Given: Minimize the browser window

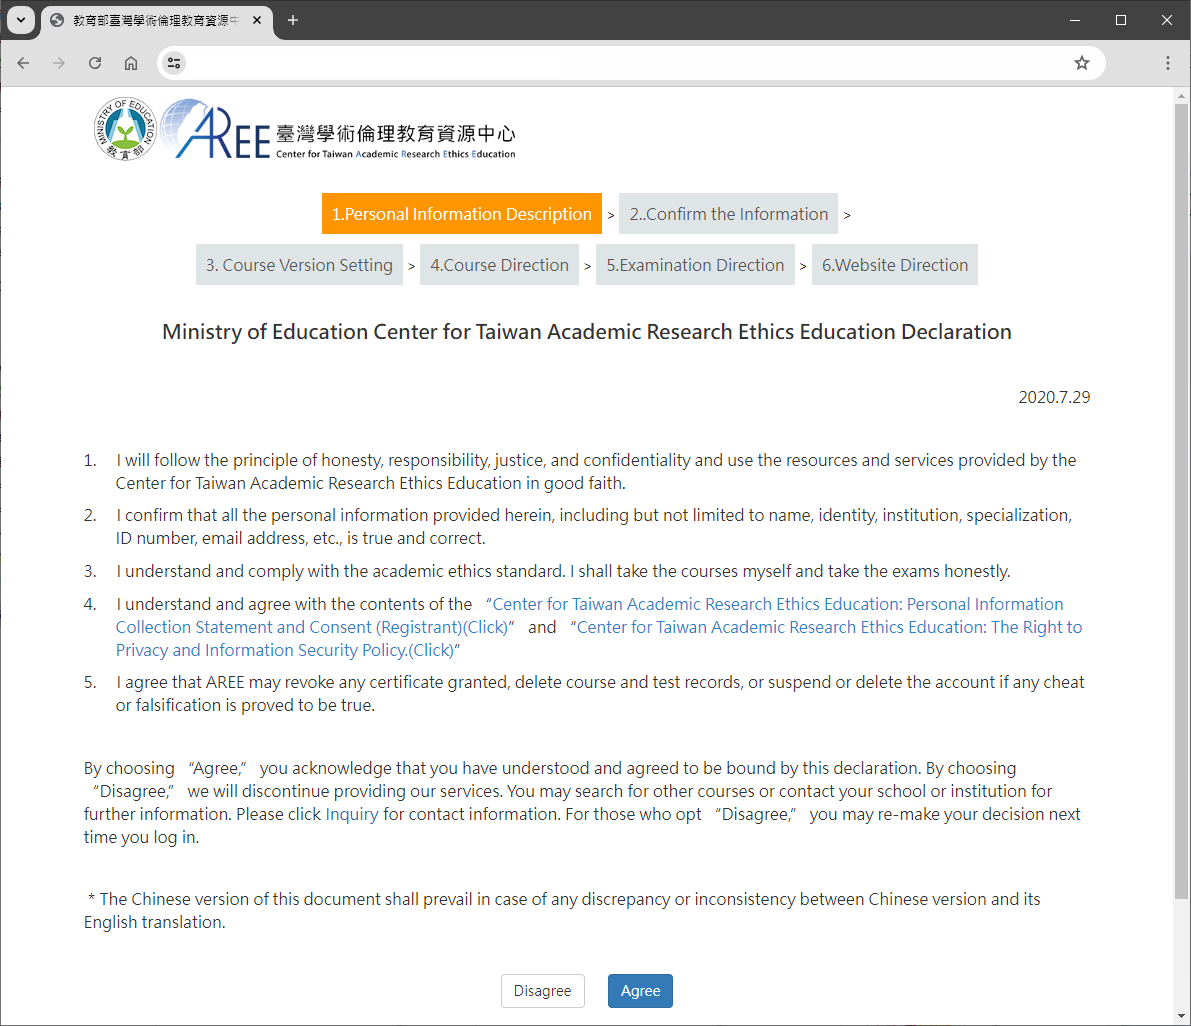Looking at the screenshot, I should [x=1074, y=21].
